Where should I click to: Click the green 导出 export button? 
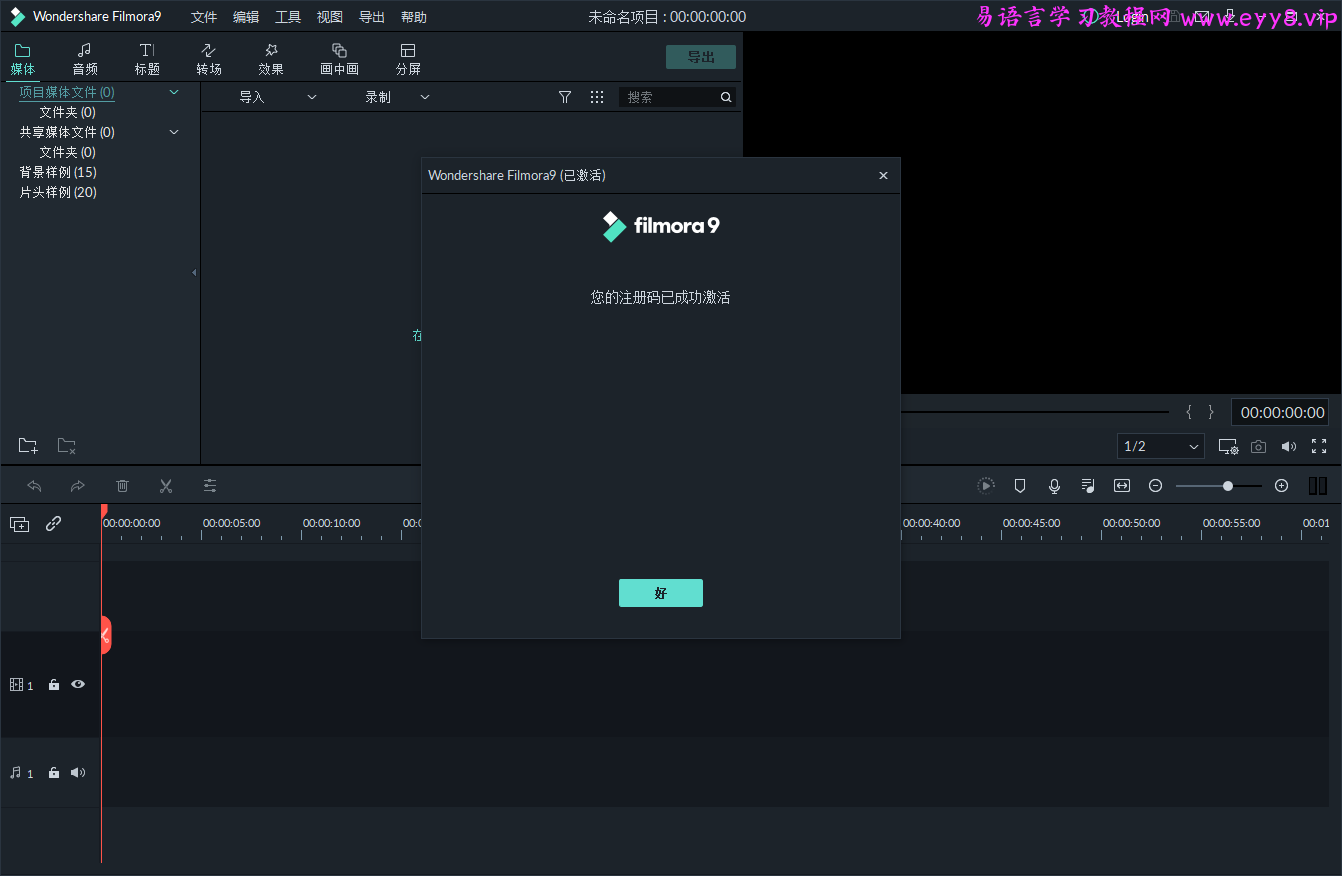[x=701, y=57]
